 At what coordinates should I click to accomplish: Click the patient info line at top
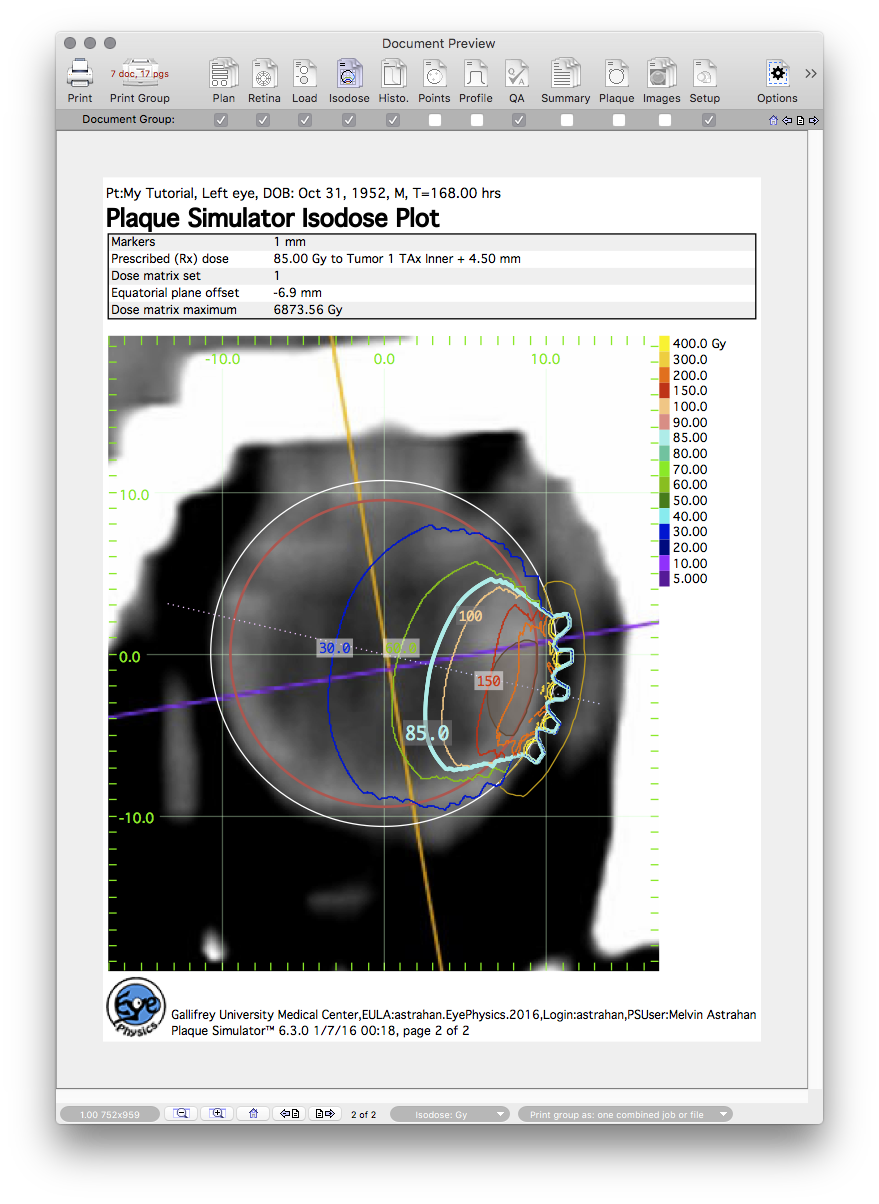[306, 193]
